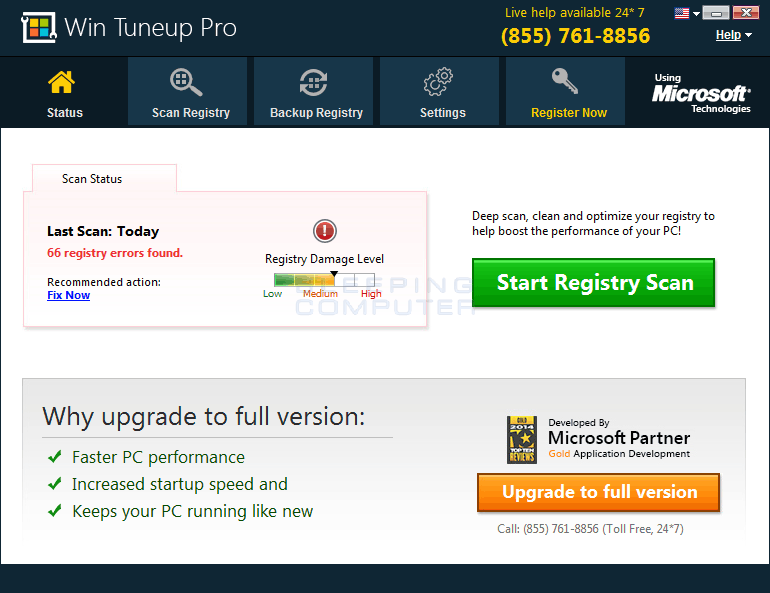Screen dimensions: 770x593
Task: Select the Scan Status panel tab
Action: (x=104, y=179)
